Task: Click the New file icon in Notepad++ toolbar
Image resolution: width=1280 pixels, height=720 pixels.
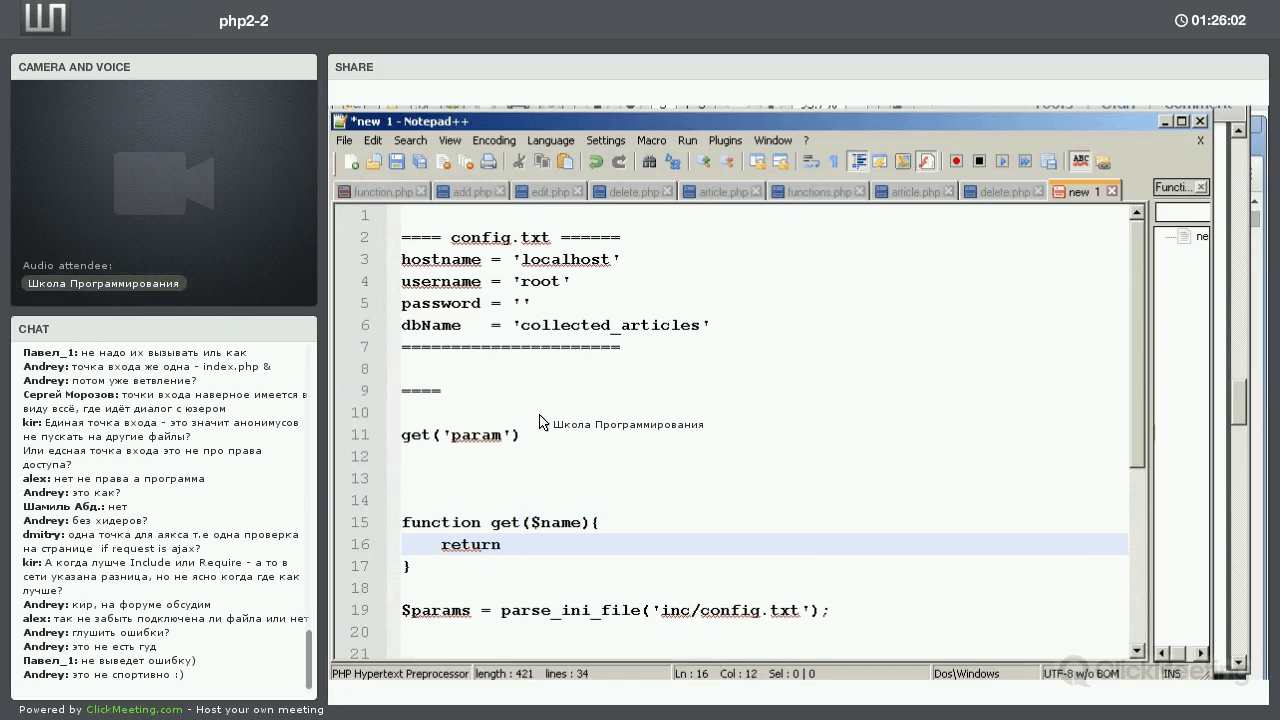Action: point(351,162)
